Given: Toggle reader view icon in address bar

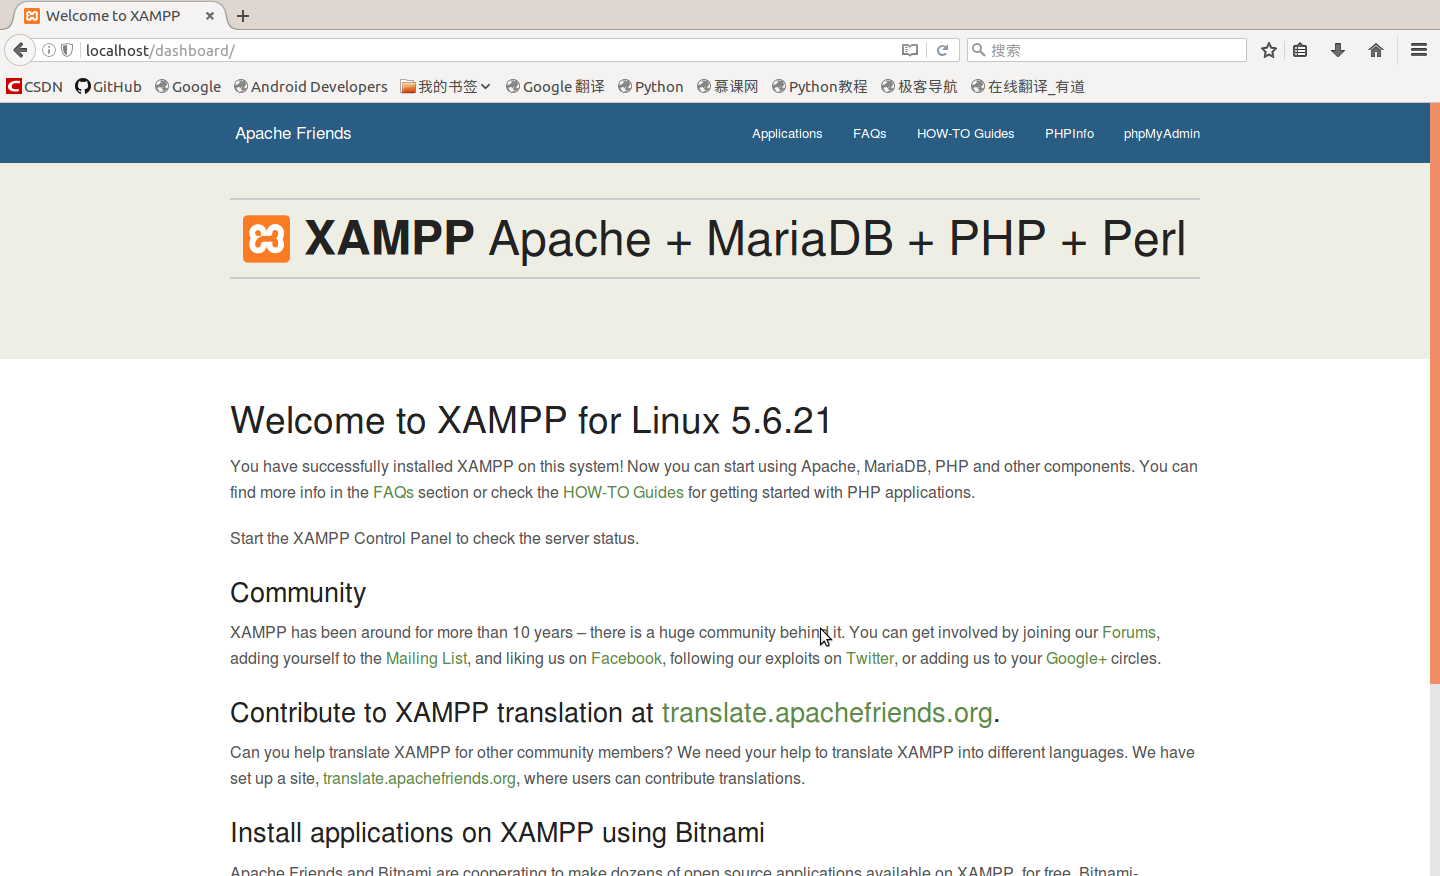Looking at the screenshot, I should (x=909, y=50).
